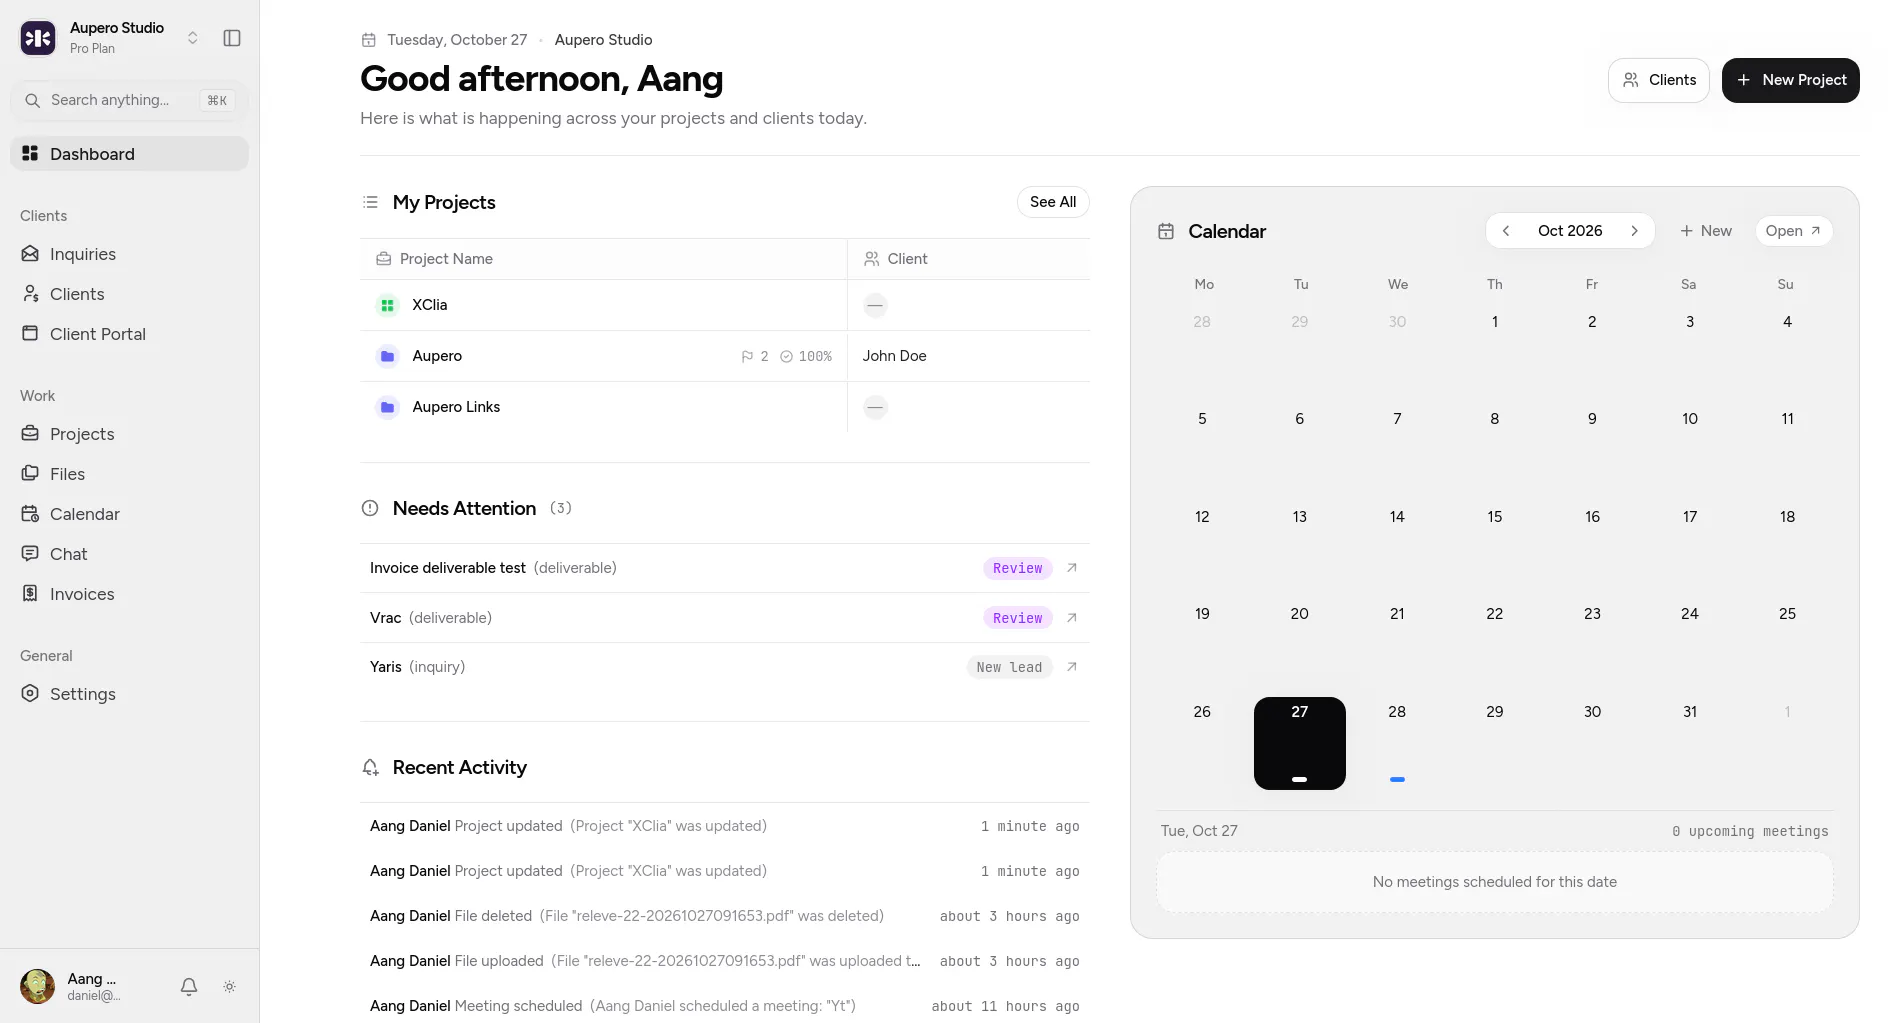The height and width of the screenshot is (1023, 1900).
Task: Go to the previous calendar month
Action: pos(1506,231)
